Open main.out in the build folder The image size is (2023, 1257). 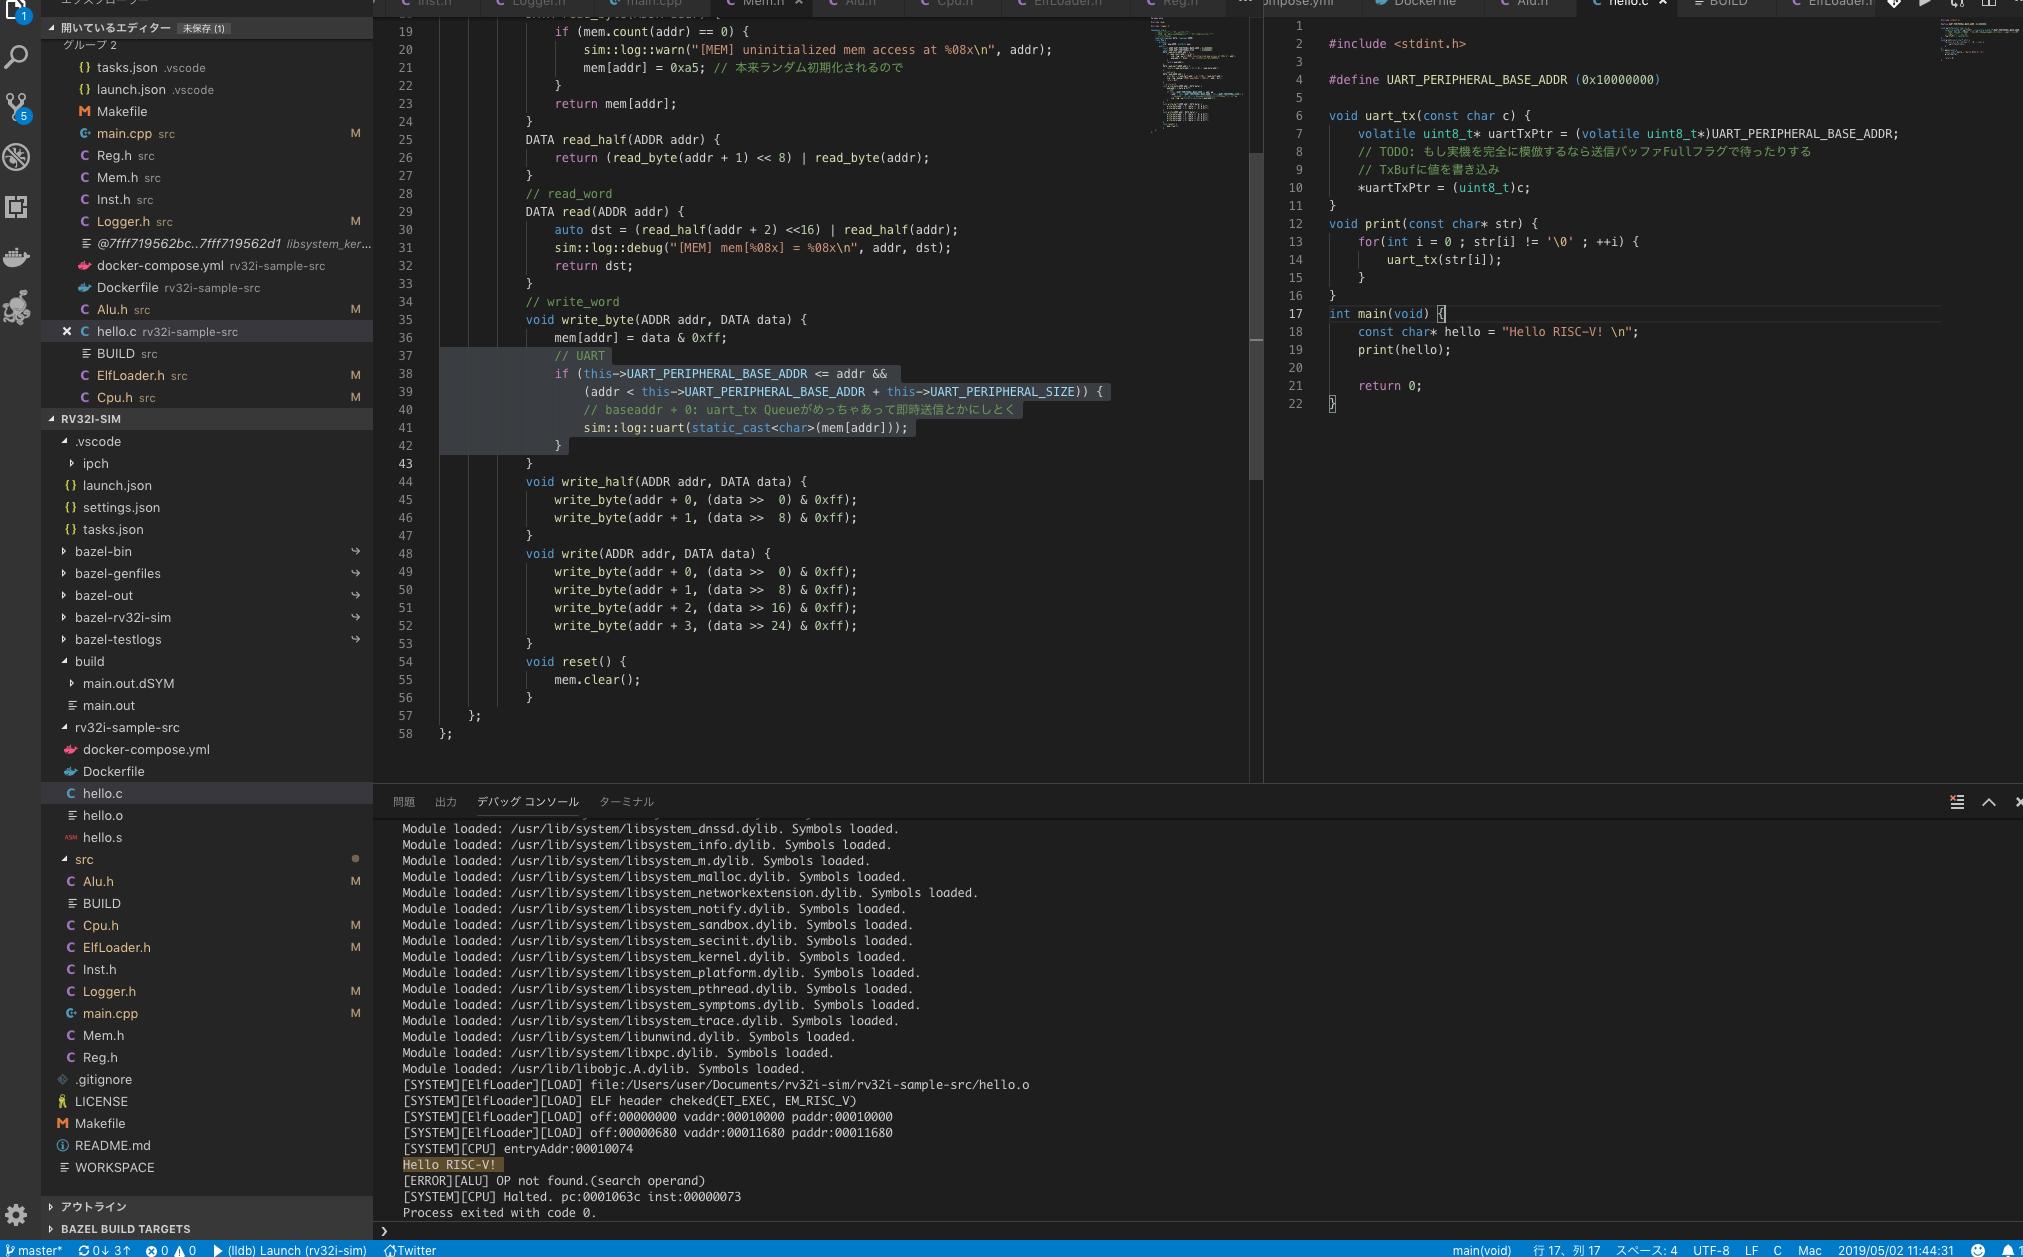click(207, 705)
